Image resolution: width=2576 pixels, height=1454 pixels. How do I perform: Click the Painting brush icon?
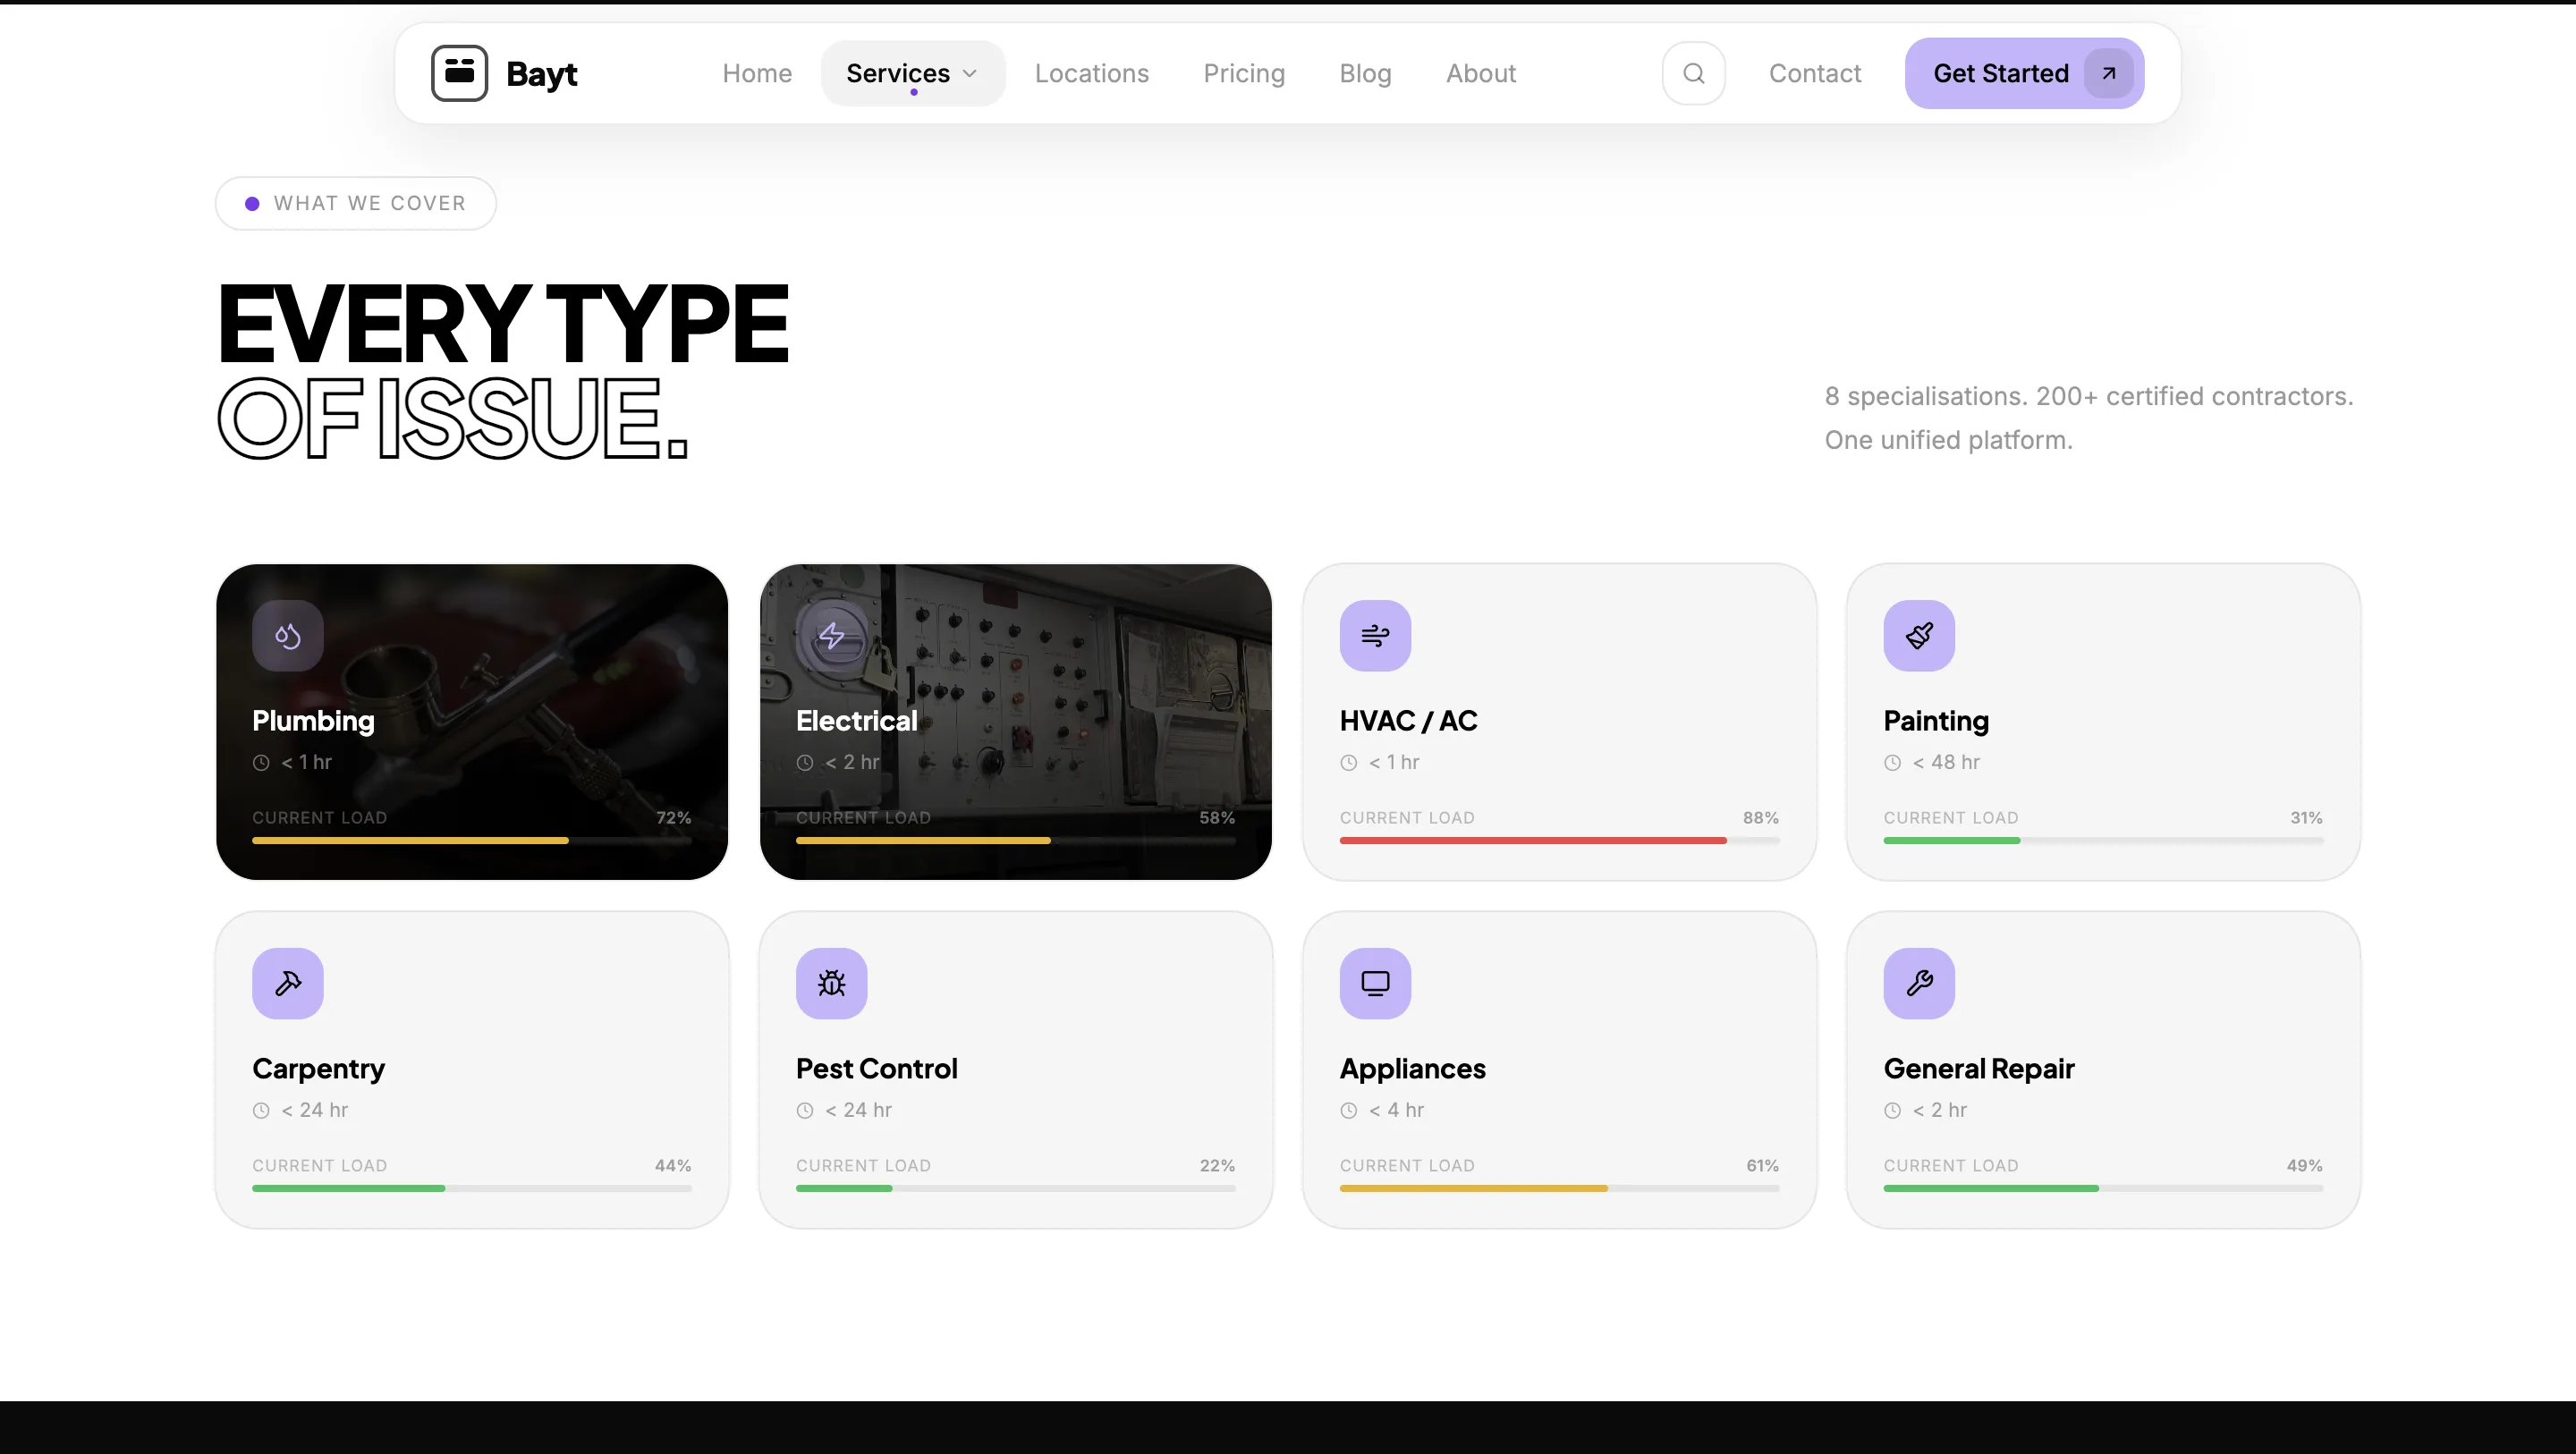(x=1918, y=635)
